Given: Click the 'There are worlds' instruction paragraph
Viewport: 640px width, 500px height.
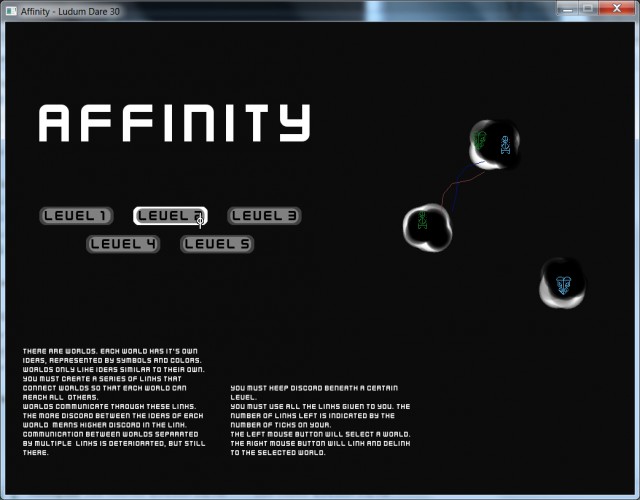Looking at the screenshot, I should (x=114, y=402).
